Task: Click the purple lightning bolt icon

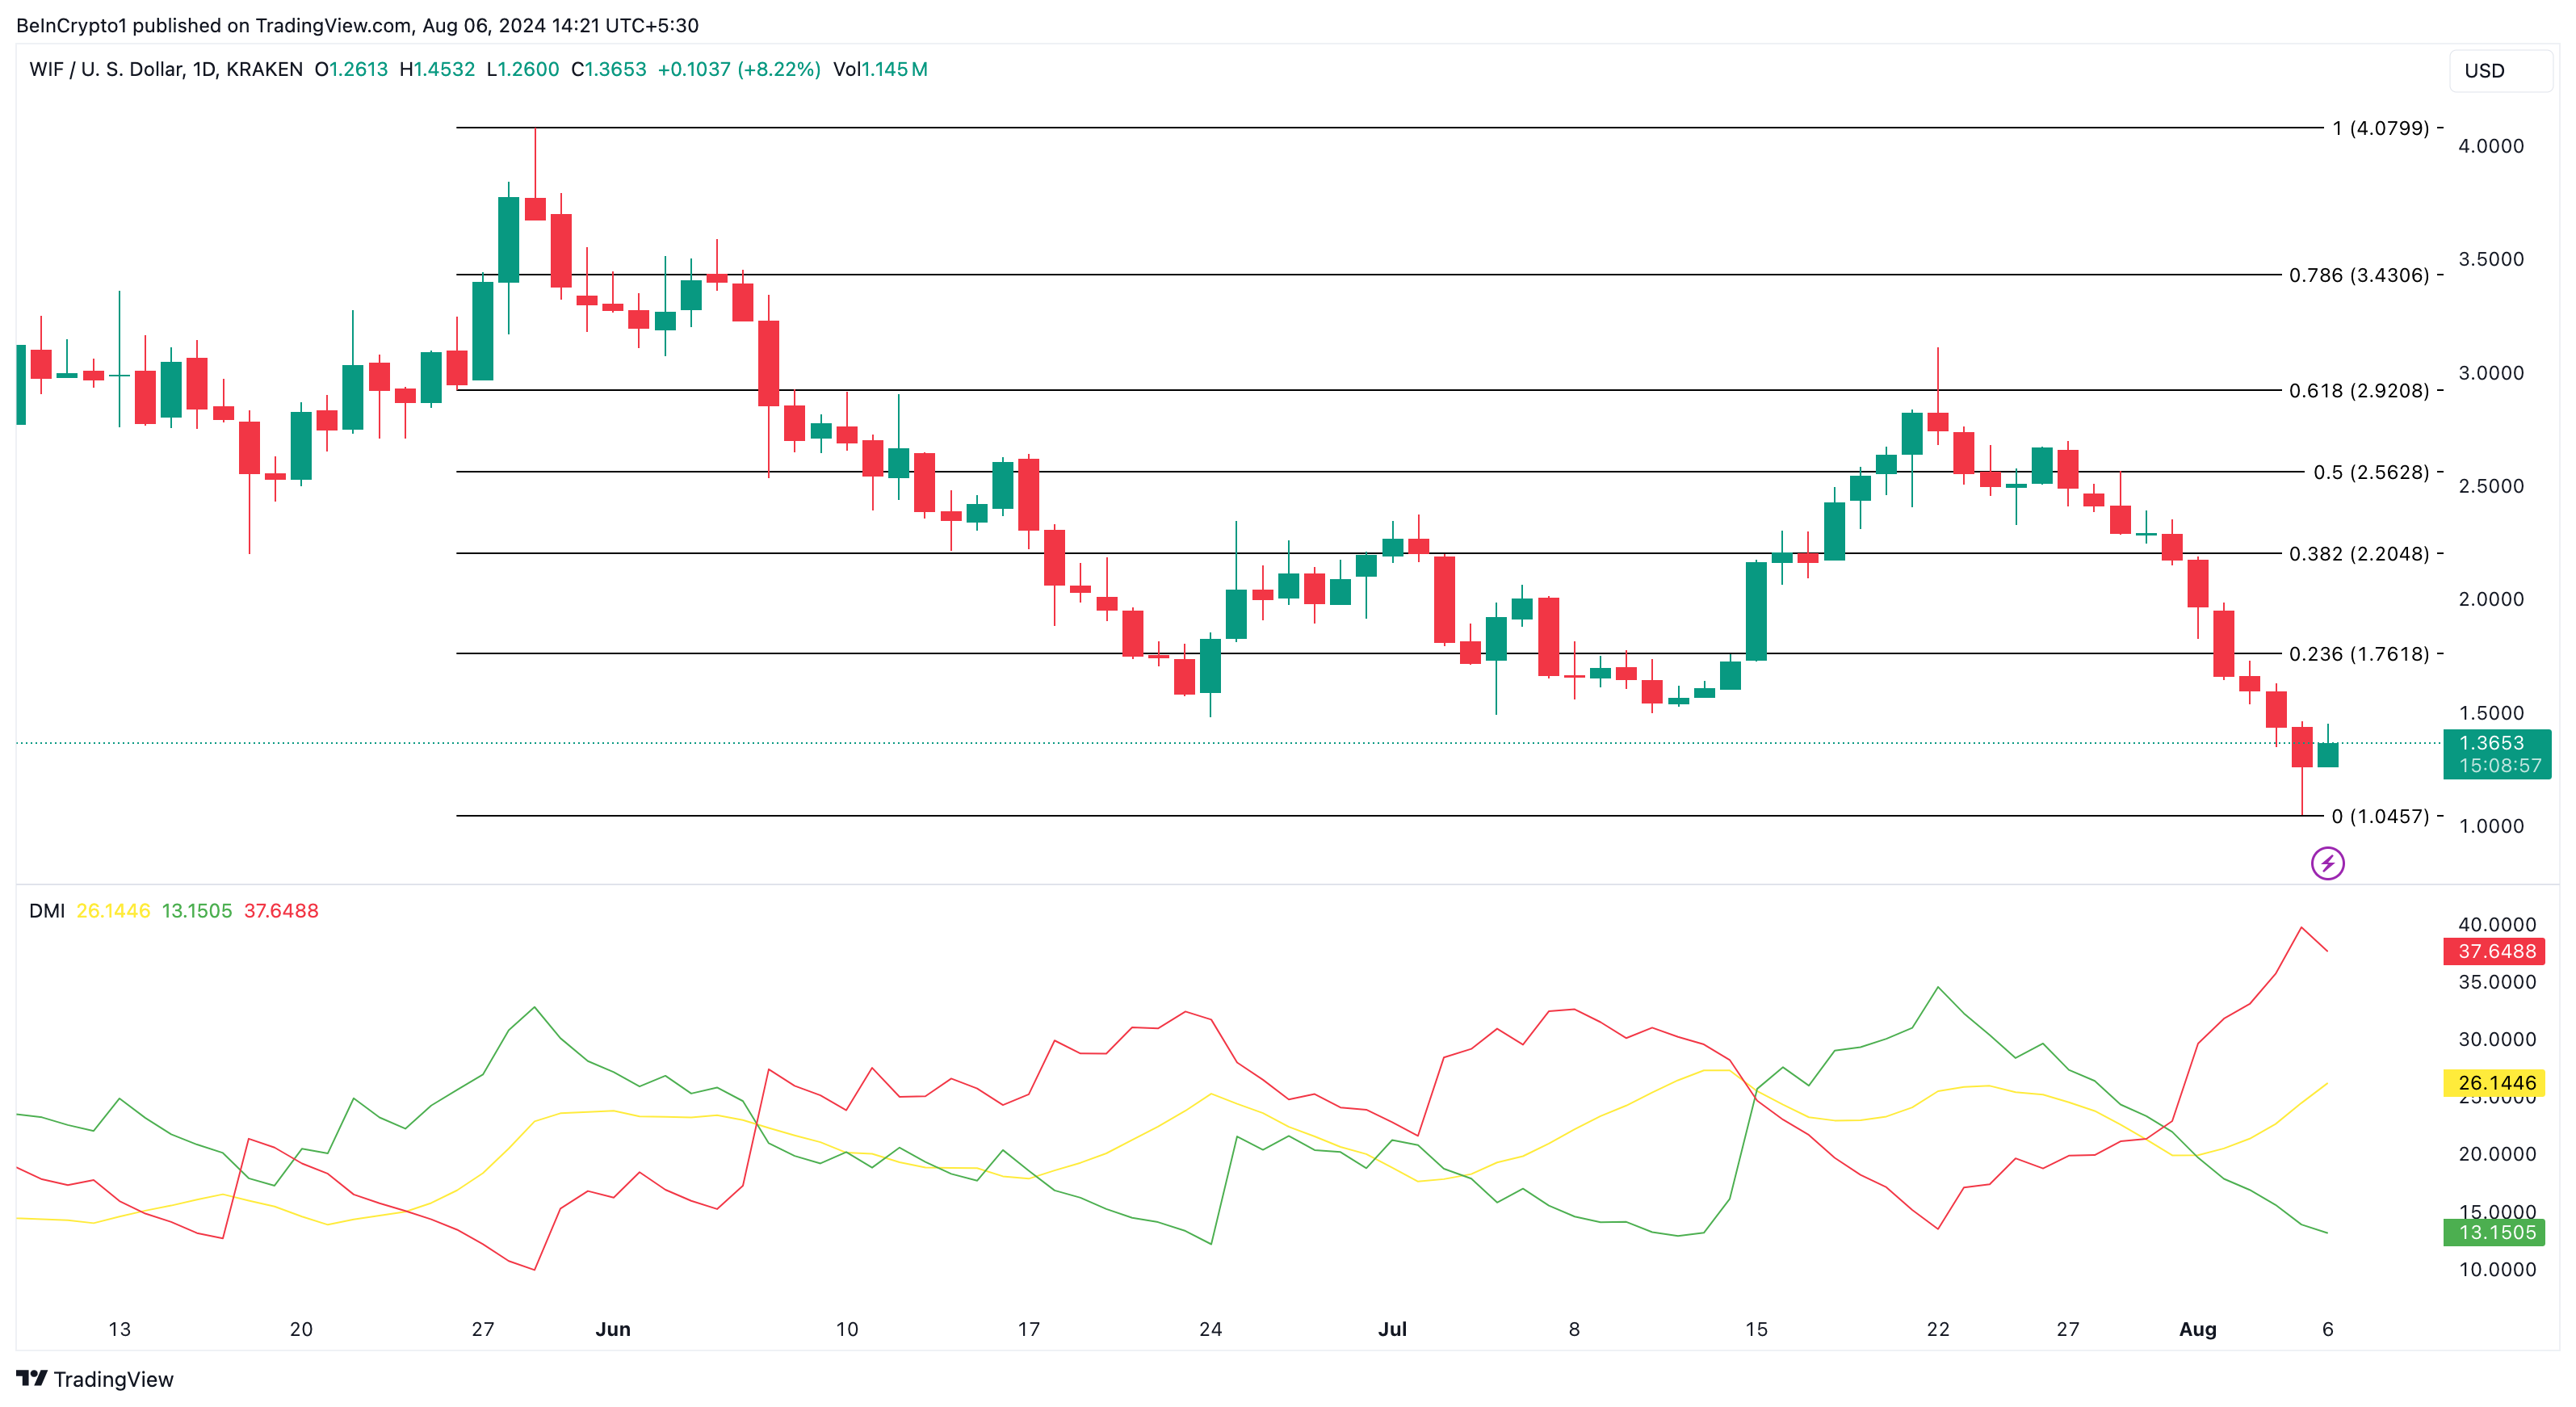Action: 2327,863
